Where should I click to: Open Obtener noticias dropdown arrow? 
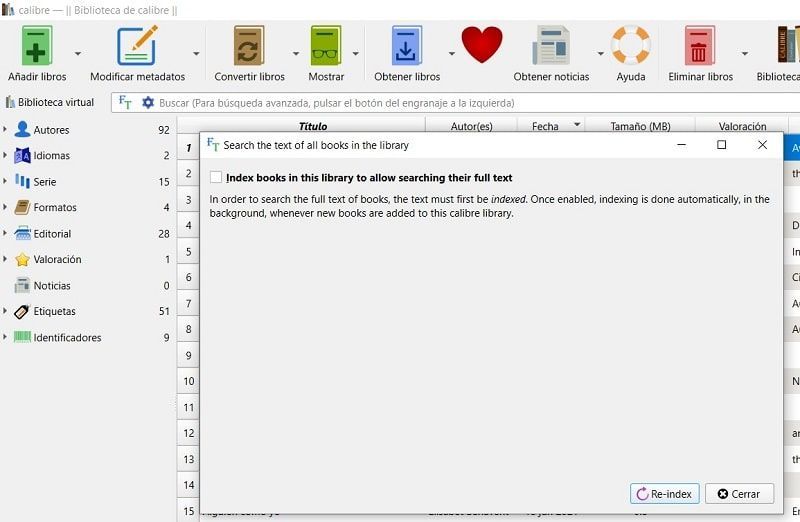point(601,53)
